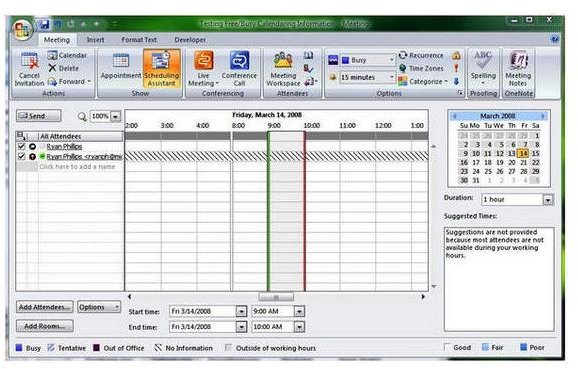Open the Office button menu
Viewport: 578px width, 369px height.
pos(23,29)
